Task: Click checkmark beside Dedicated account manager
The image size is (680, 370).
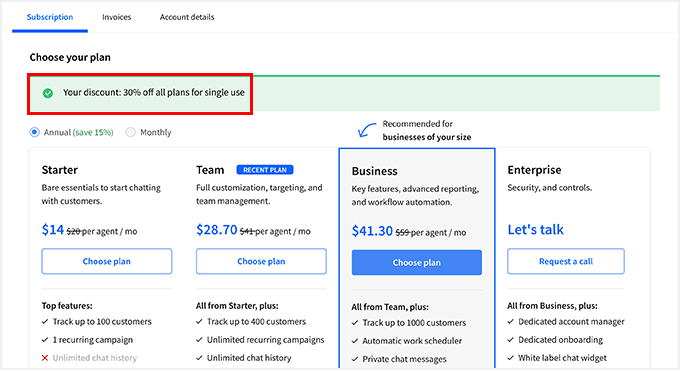Action: click(x=510, y=321)
